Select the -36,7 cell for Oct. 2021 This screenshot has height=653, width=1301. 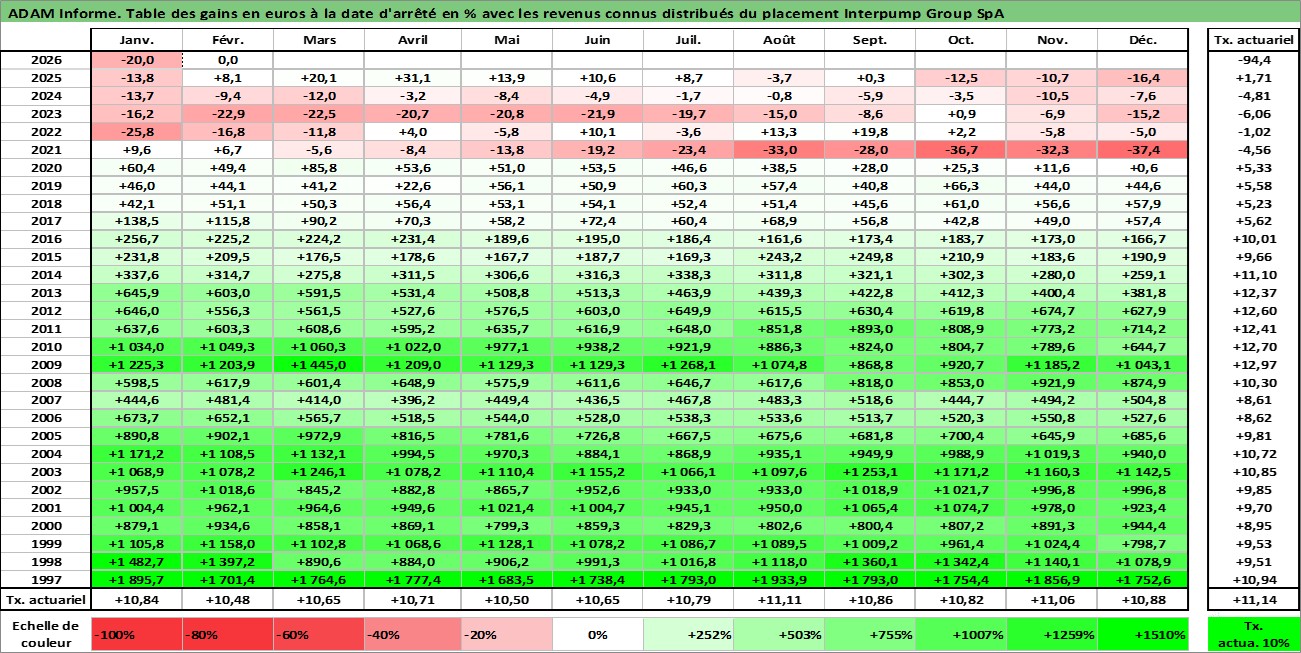click(961, 149)
